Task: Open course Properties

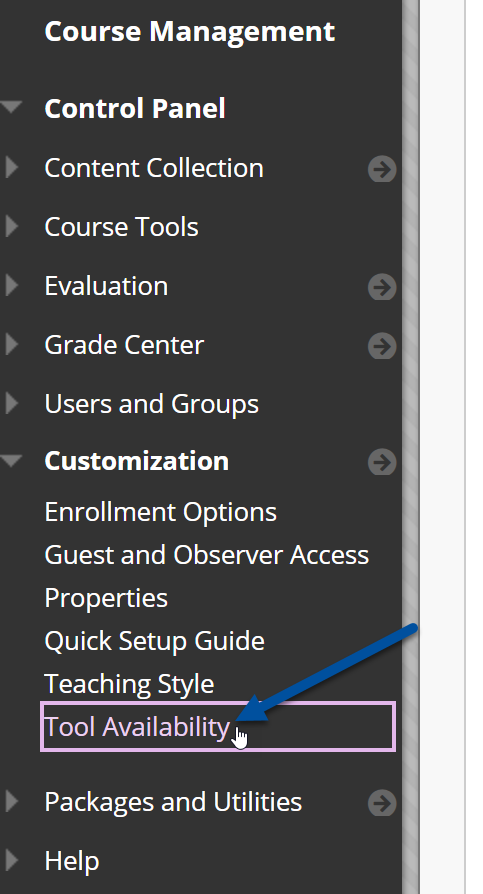Action: click(x=106, y=598)
